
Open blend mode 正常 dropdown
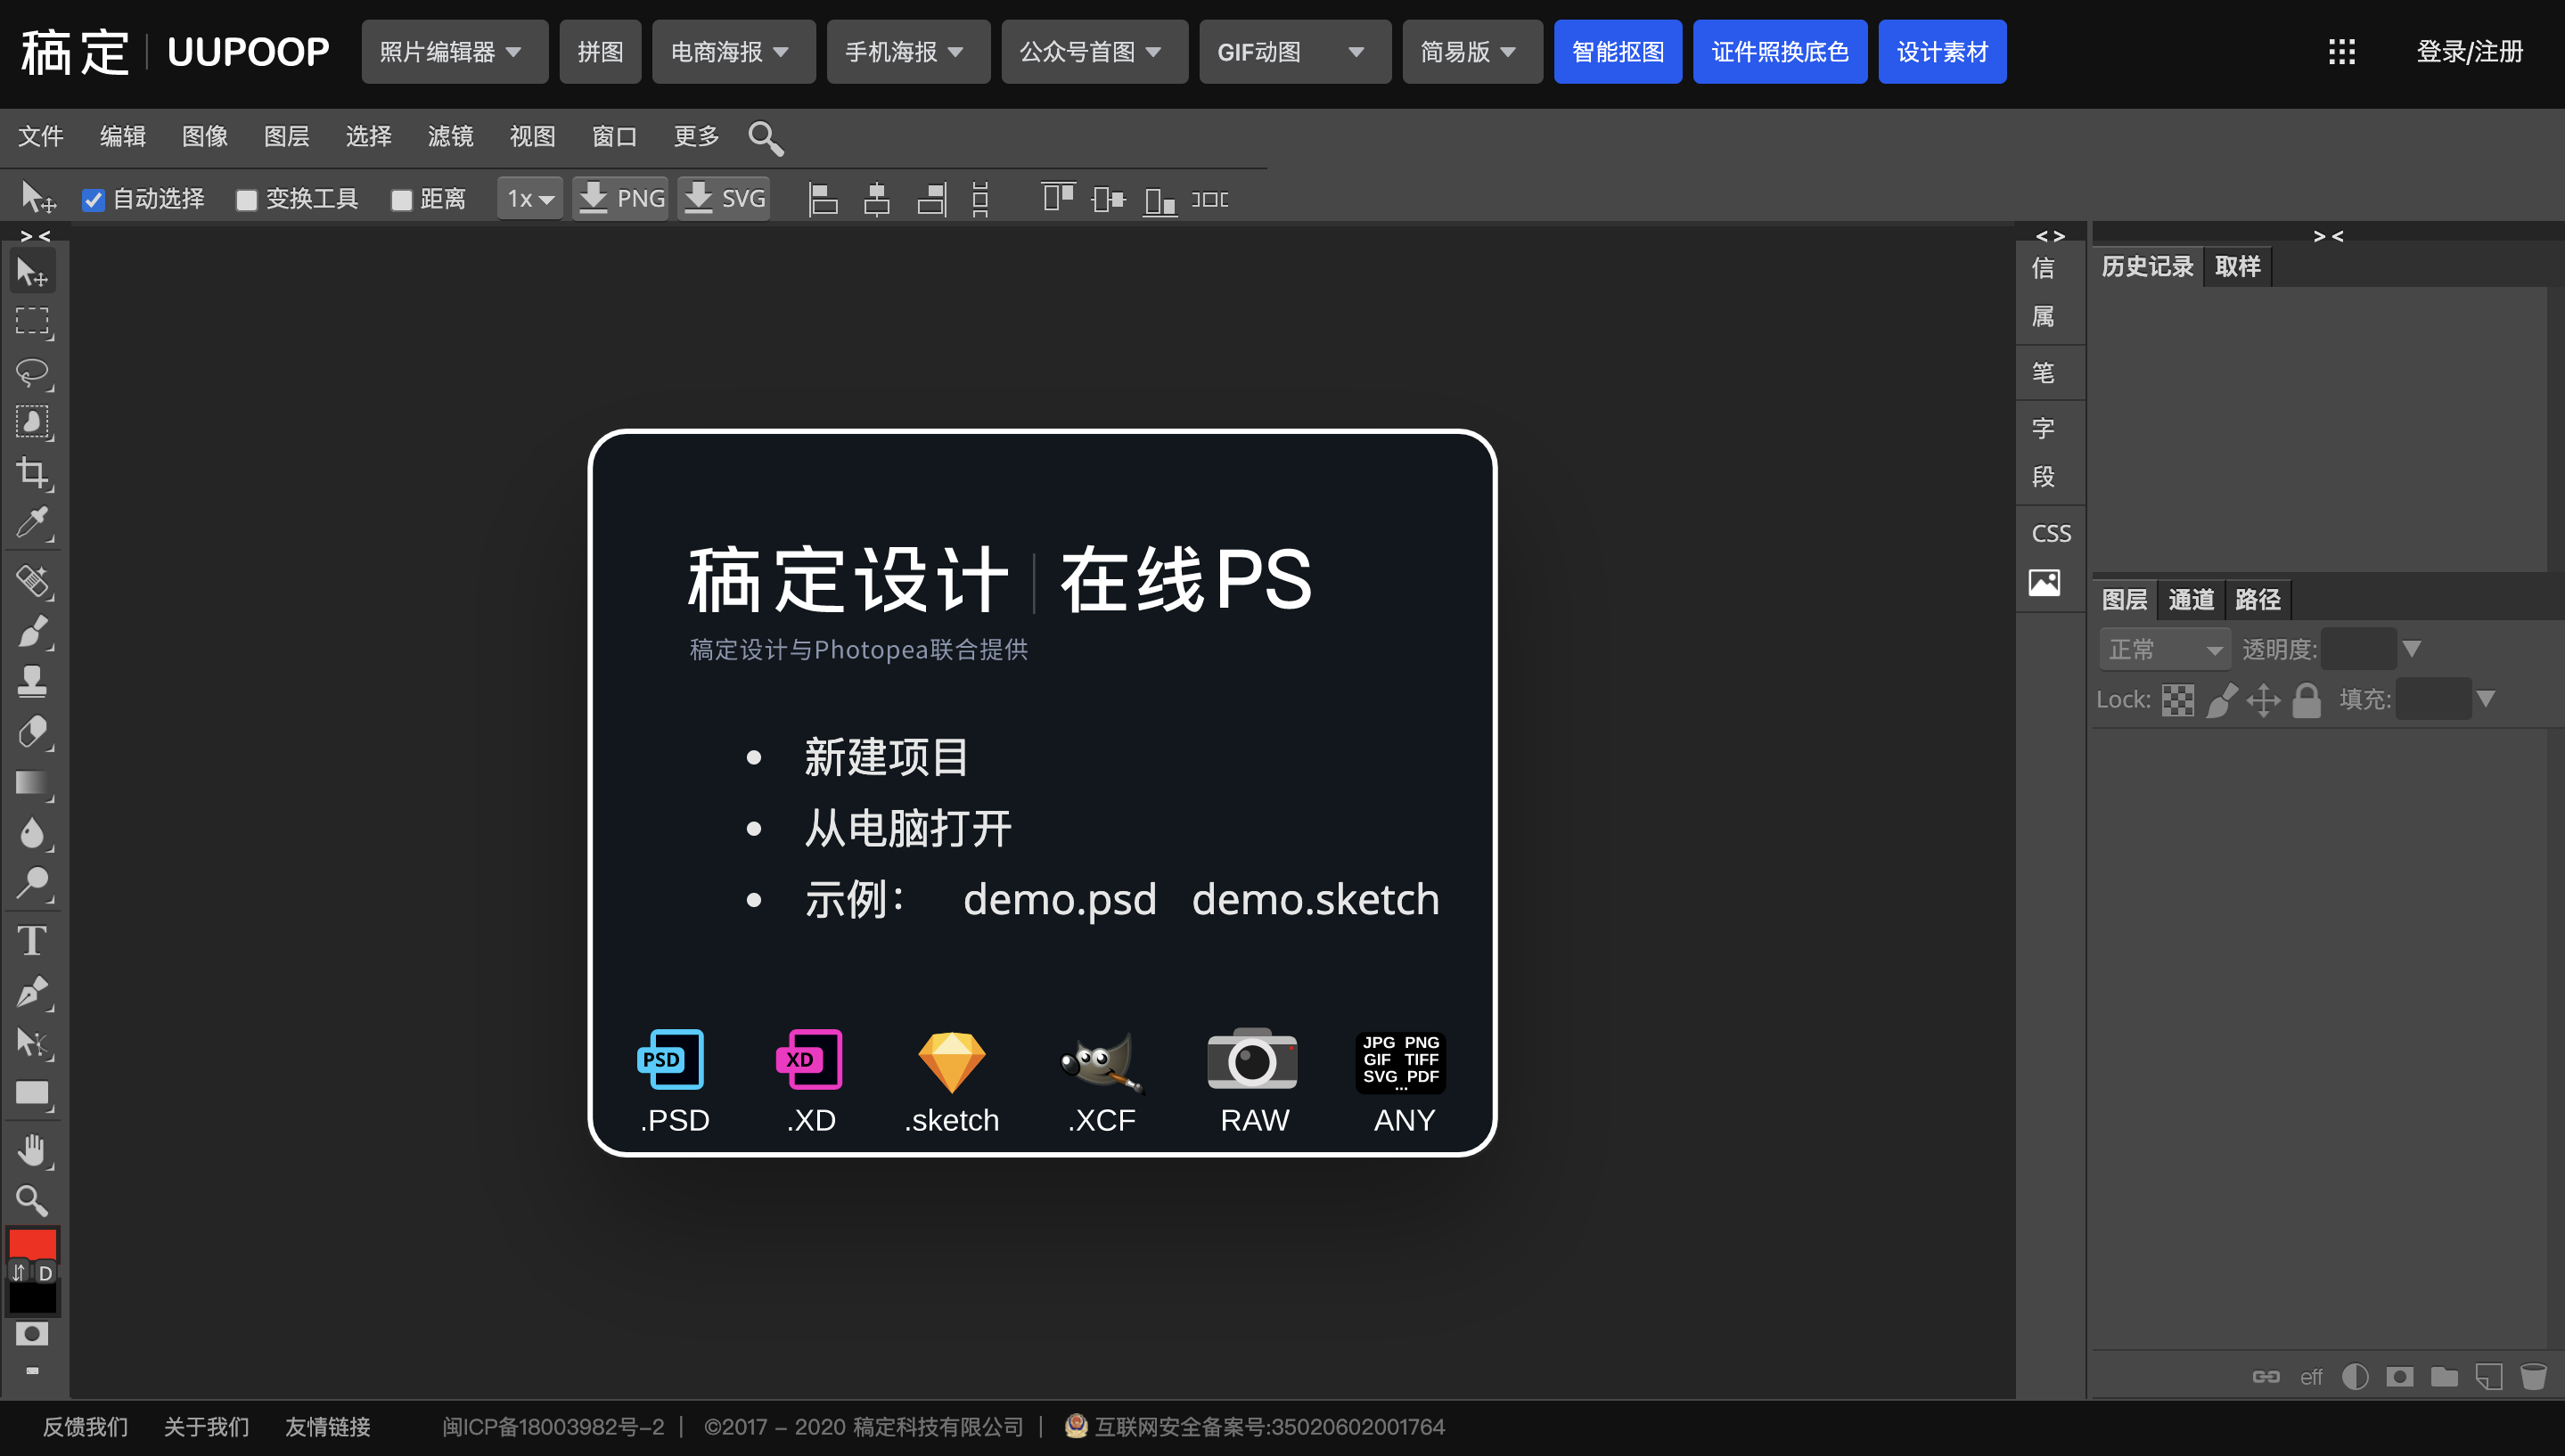2164,650
